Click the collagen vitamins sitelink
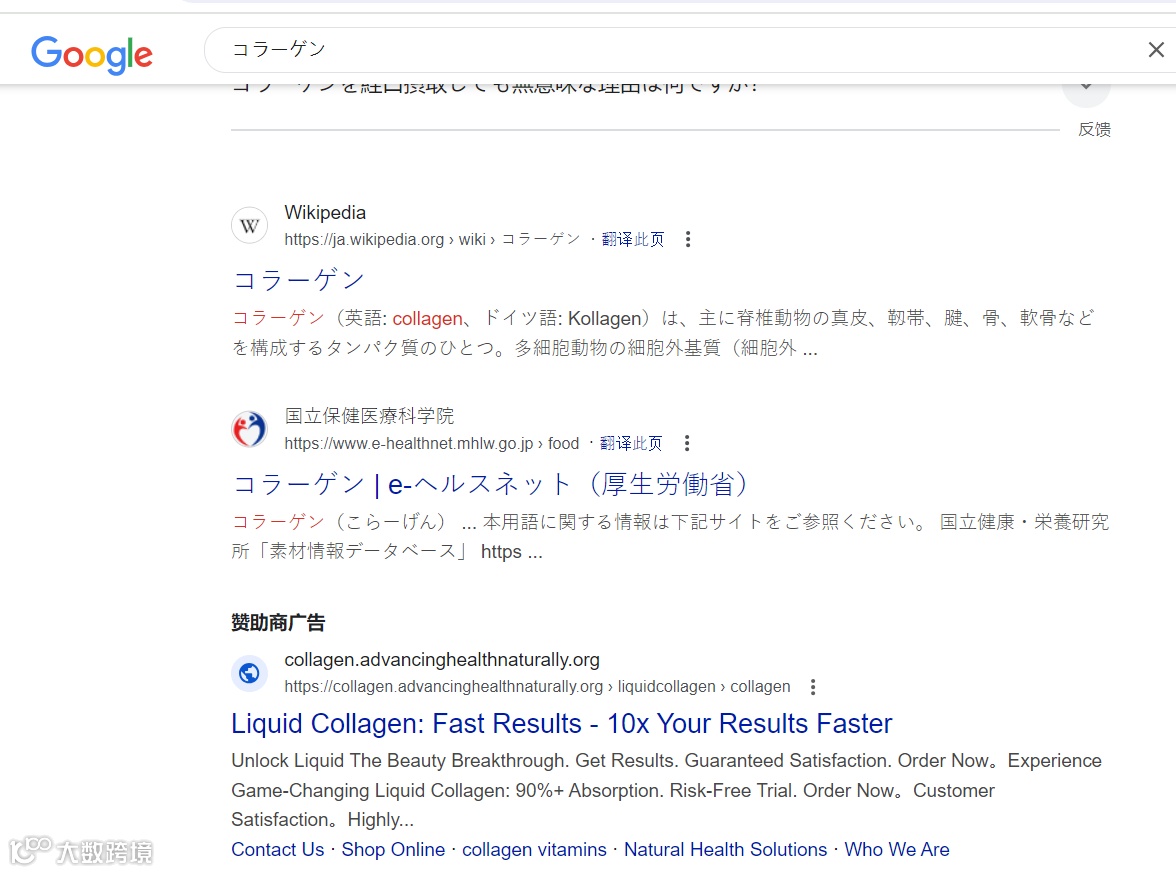1176x873 pixels. click(x=534, y=850)
